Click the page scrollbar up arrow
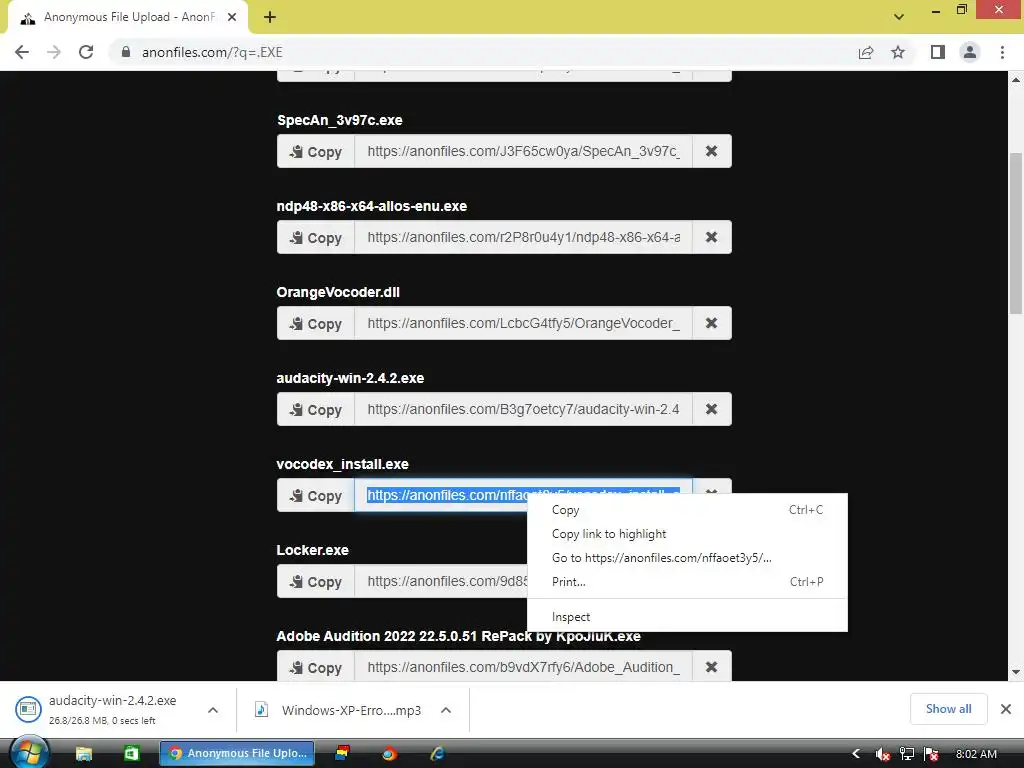The image size is (1024, 768). (x=1016, y=80)
